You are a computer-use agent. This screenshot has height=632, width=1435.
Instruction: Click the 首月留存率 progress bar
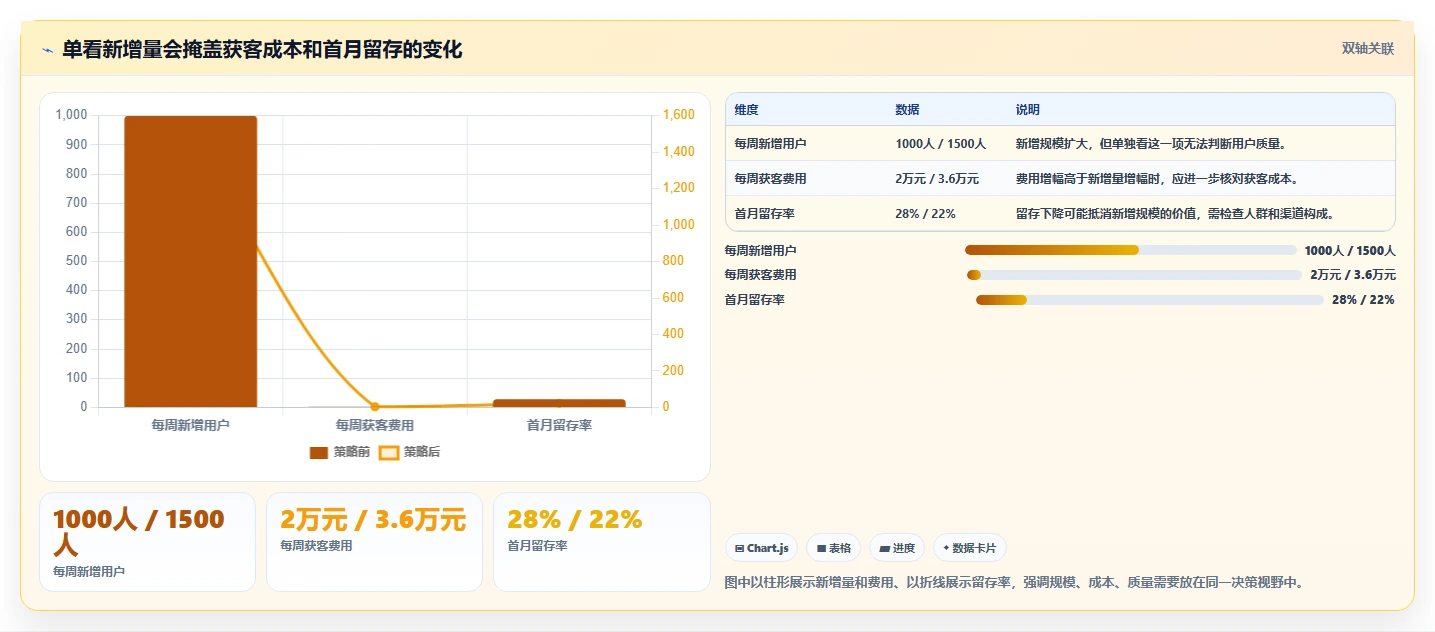click(1149, 300)
